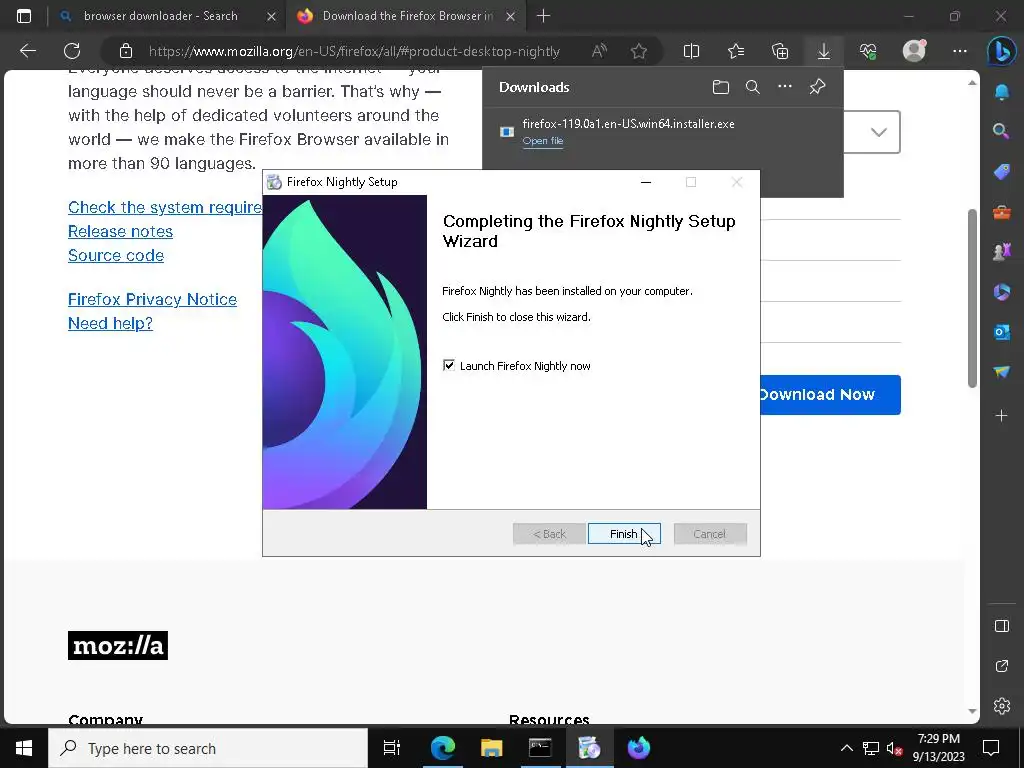The image size is (1024, 768).
Task: Open sidebar settings gear icon
Action: [x=1002, y=706]
